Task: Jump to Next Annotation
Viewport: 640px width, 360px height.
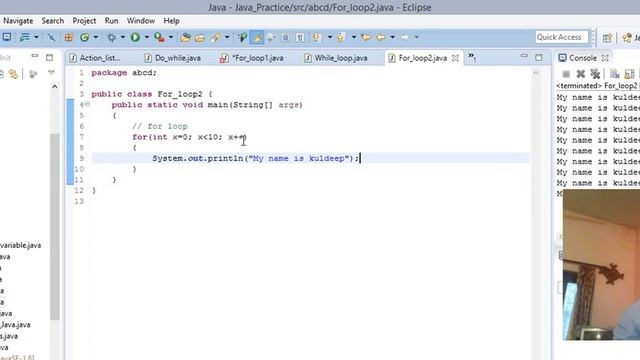Action: click(x=316, y=38)
